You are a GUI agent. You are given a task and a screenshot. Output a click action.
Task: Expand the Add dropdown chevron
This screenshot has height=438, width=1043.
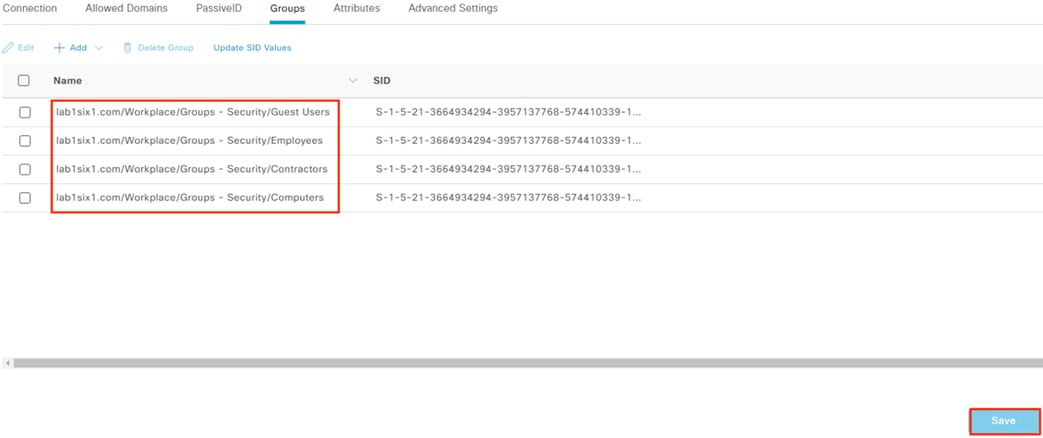(x=99, y=48)
